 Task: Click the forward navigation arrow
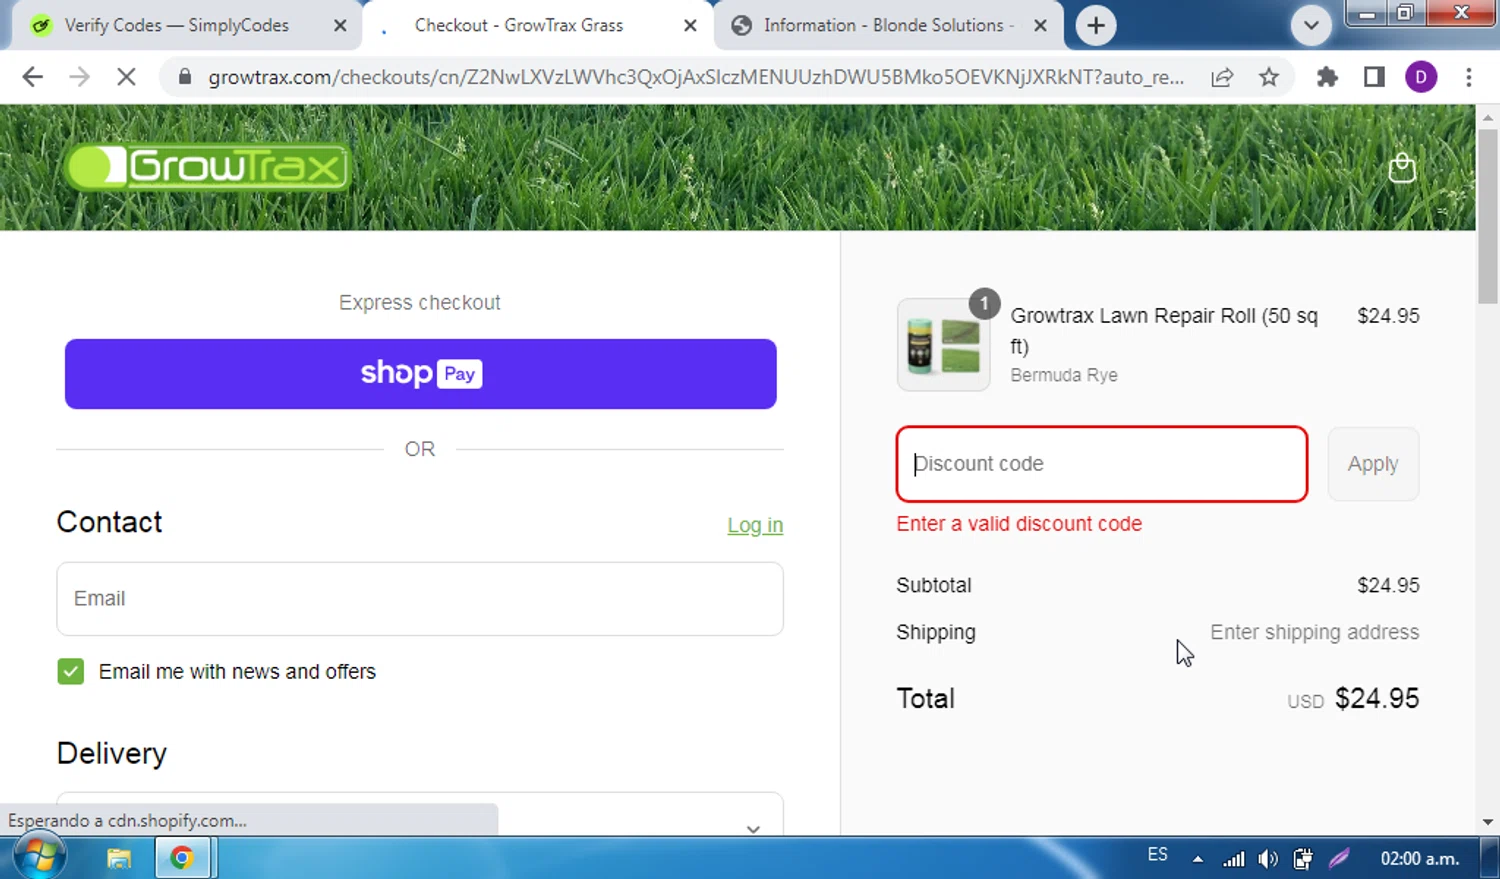pos(79,77)
